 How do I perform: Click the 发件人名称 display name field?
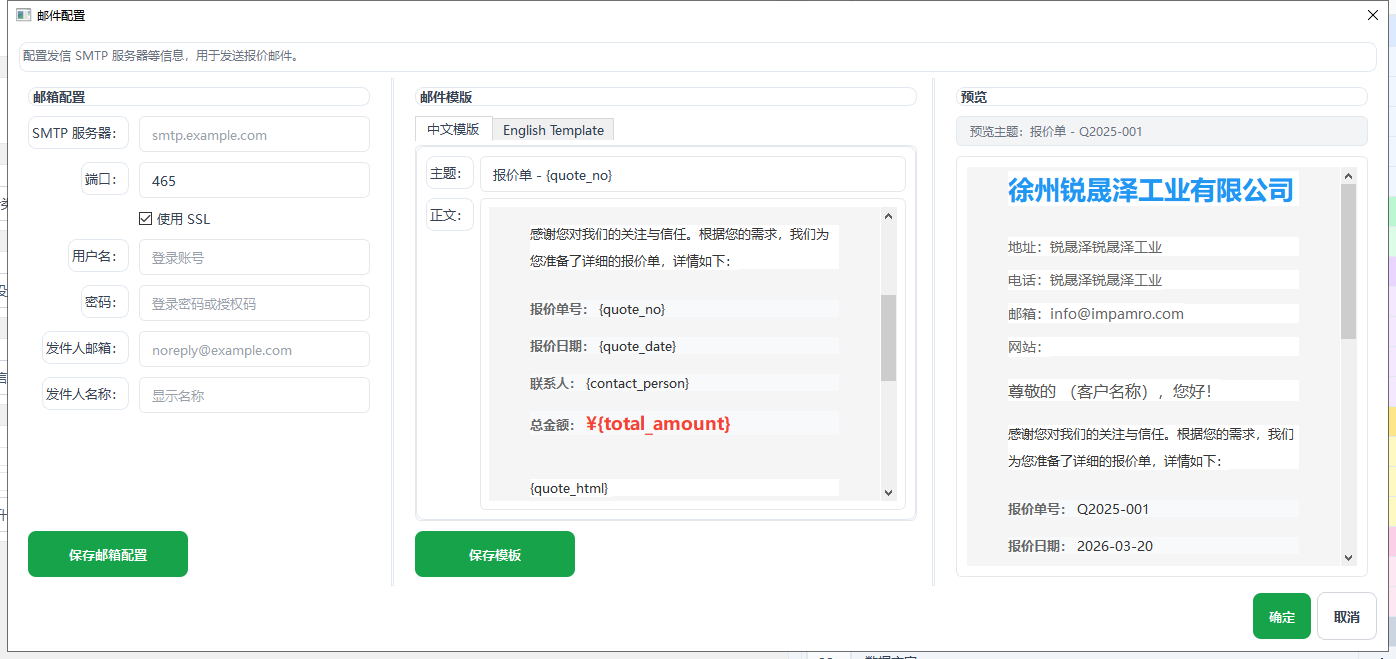coord(254,395)
